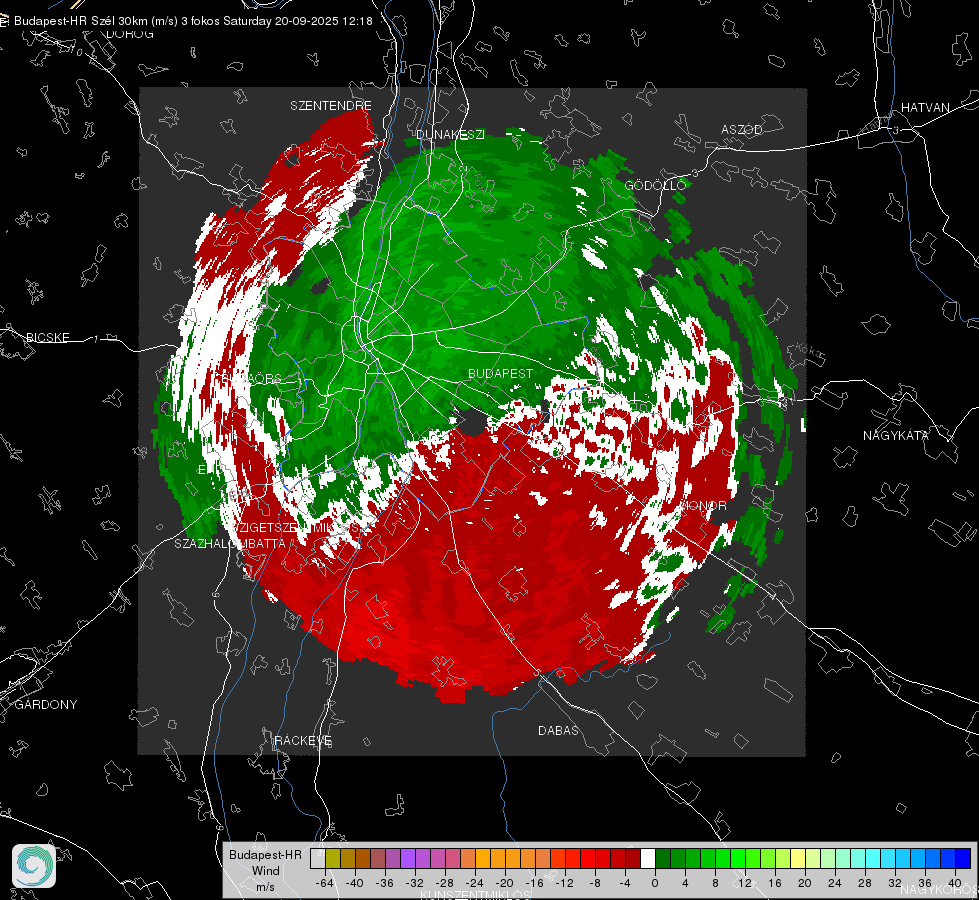Viewport: 979px width, 900px height.
Task: Select the SZAZHALOMBATTA label
Action: (230, 543)
